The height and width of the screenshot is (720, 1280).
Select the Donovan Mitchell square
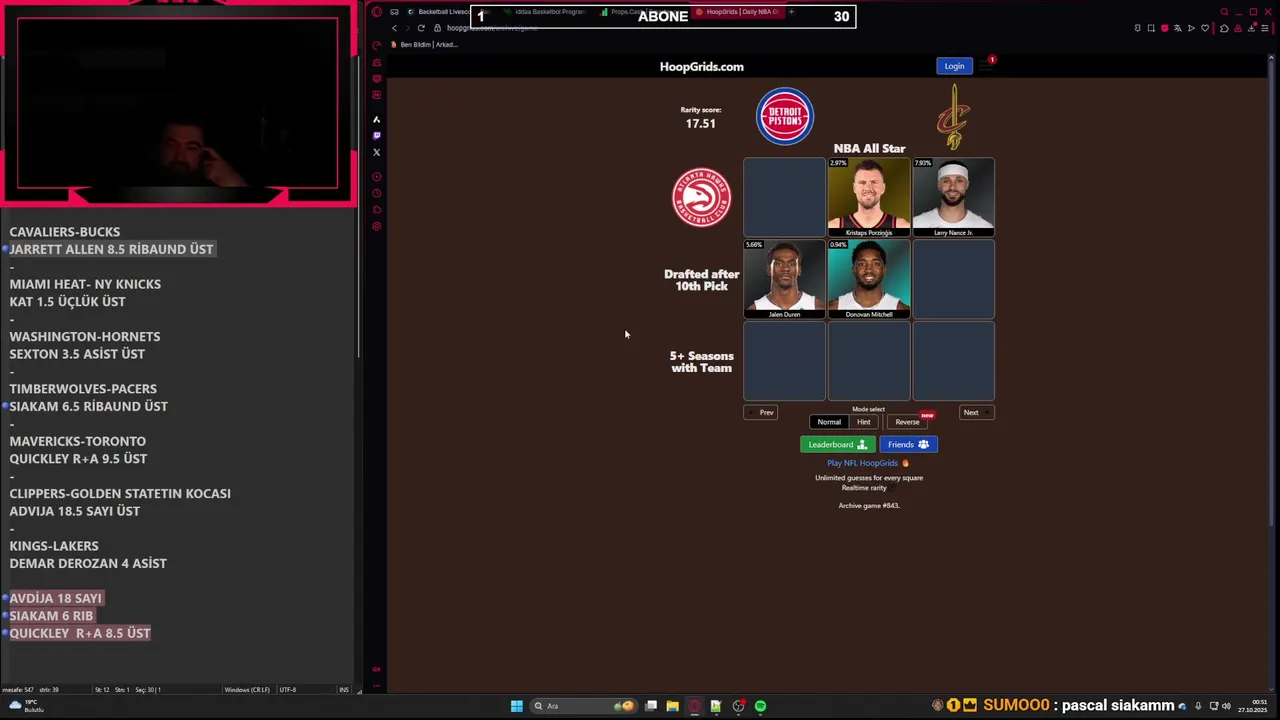tap(869, 279)
